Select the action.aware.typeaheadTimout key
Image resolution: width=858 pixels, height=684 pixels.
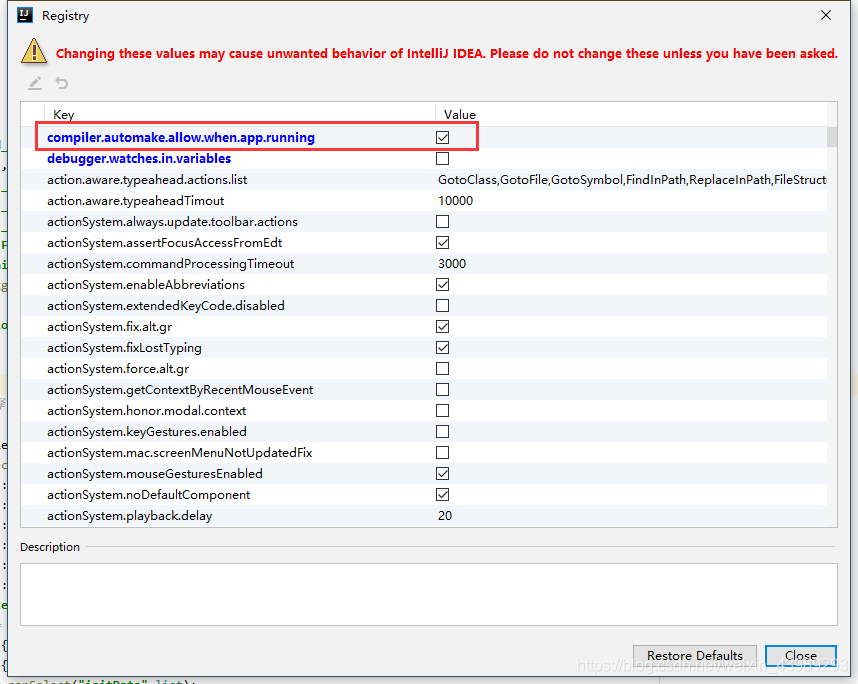pos(136,201)
